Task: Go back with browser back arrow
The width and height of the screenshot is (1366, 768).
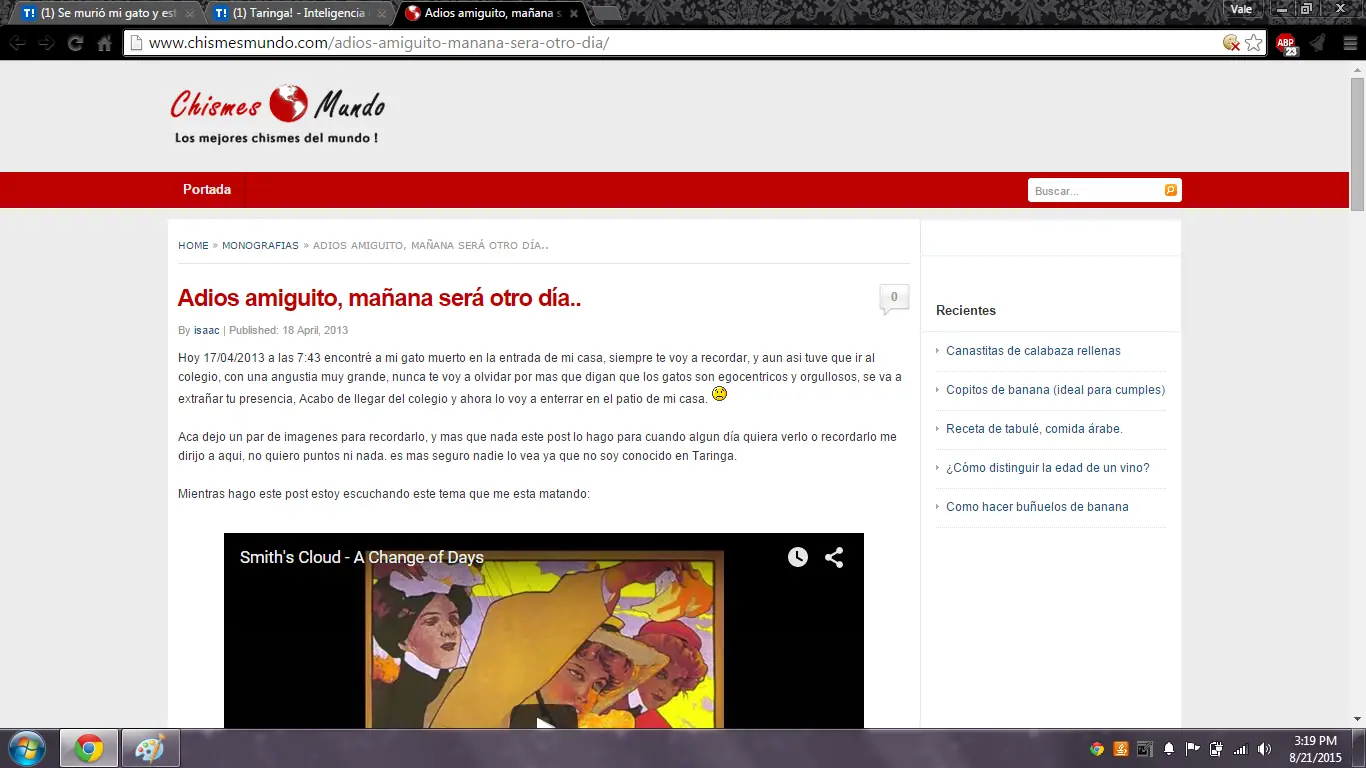Action: [18, 43]
